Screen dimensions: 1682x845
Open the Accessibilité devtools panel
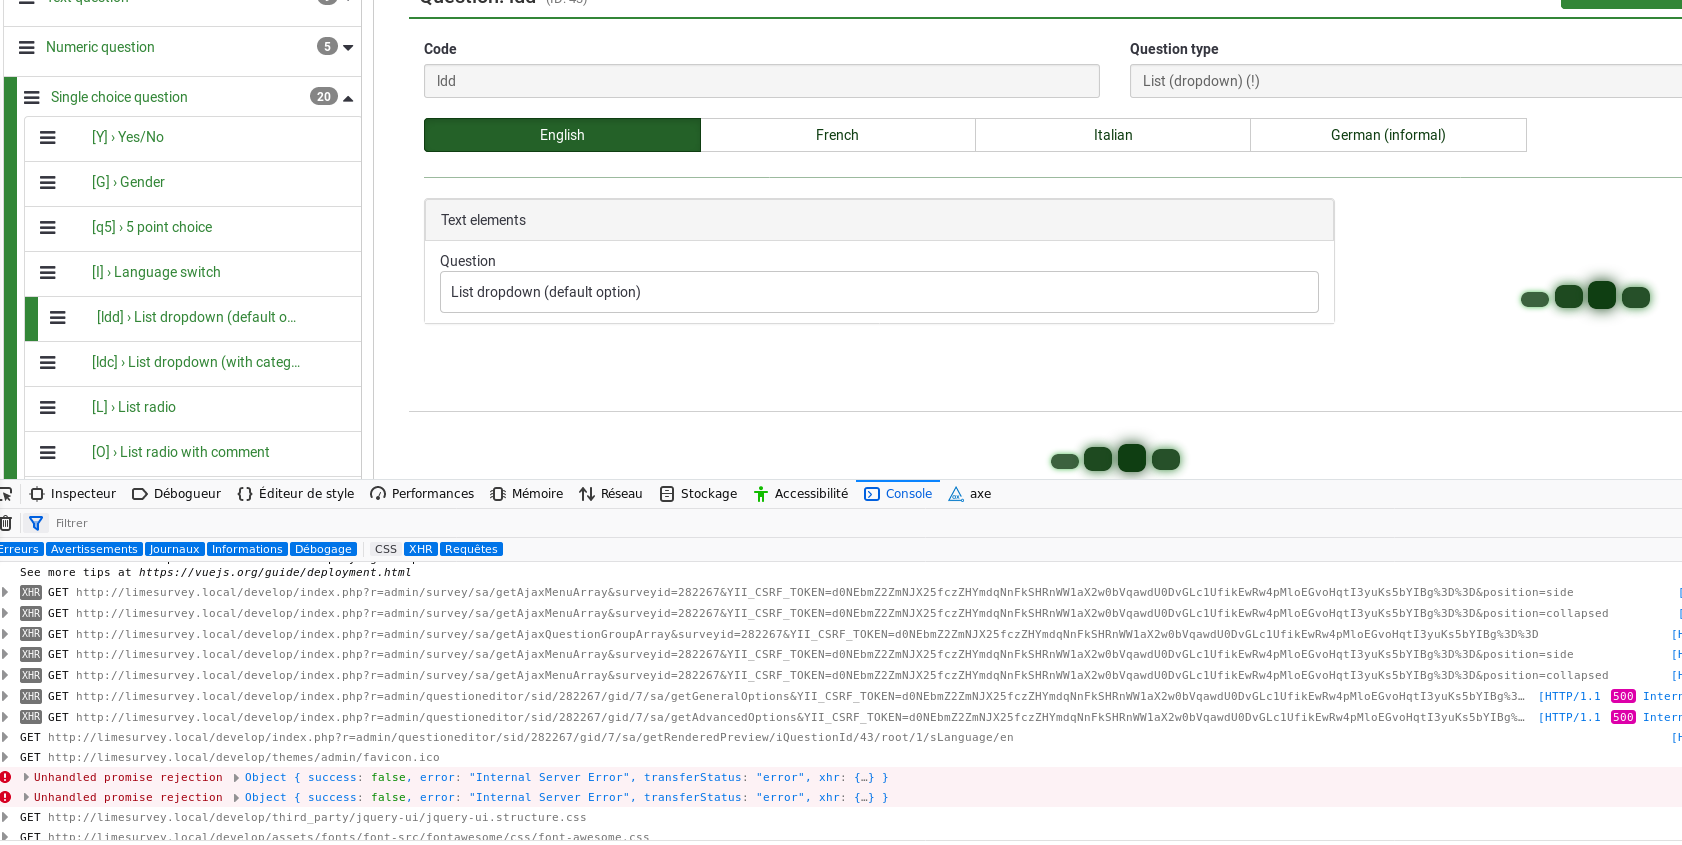800,494
